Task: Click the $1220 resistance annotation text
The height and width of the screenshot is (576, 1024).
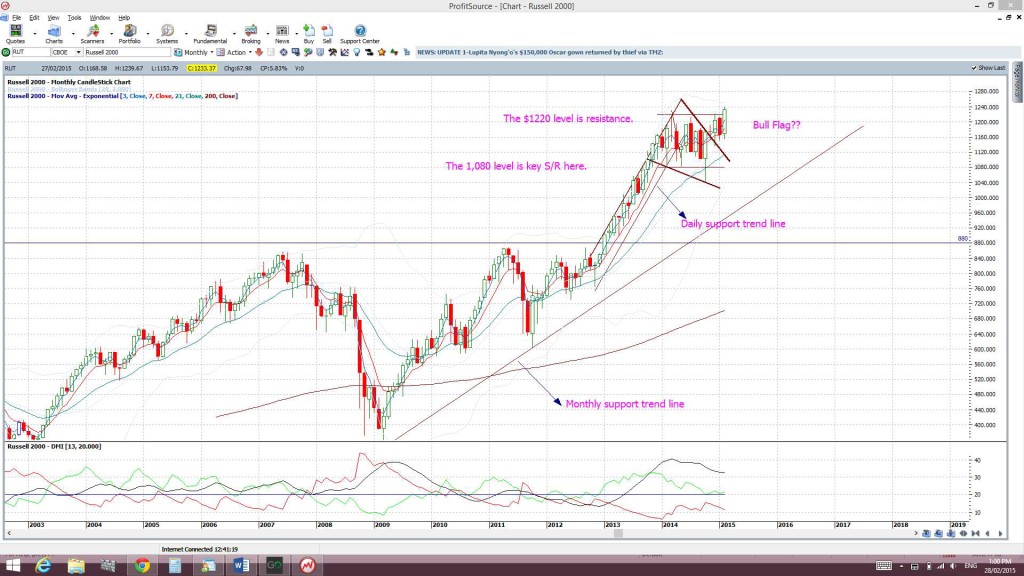Action: [x=568, y=119]
